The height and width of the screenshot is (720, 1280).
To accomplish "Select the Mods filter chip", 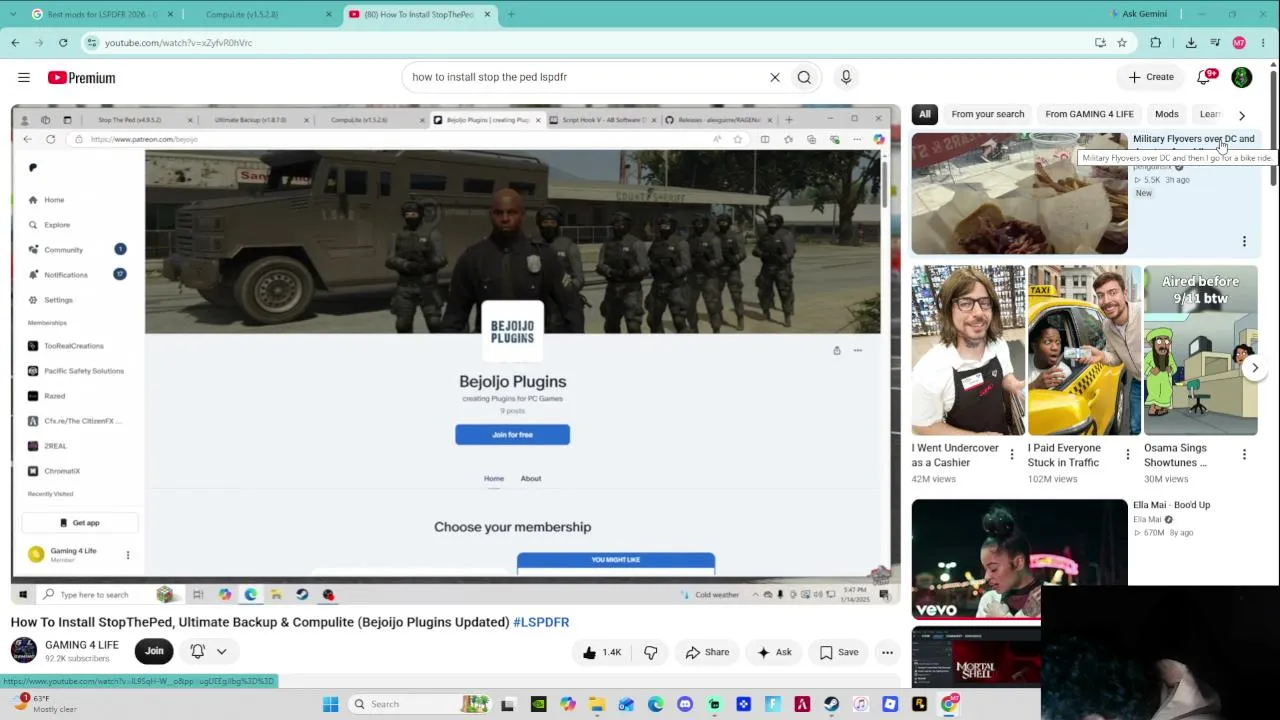I will (x=1167, y=114).
